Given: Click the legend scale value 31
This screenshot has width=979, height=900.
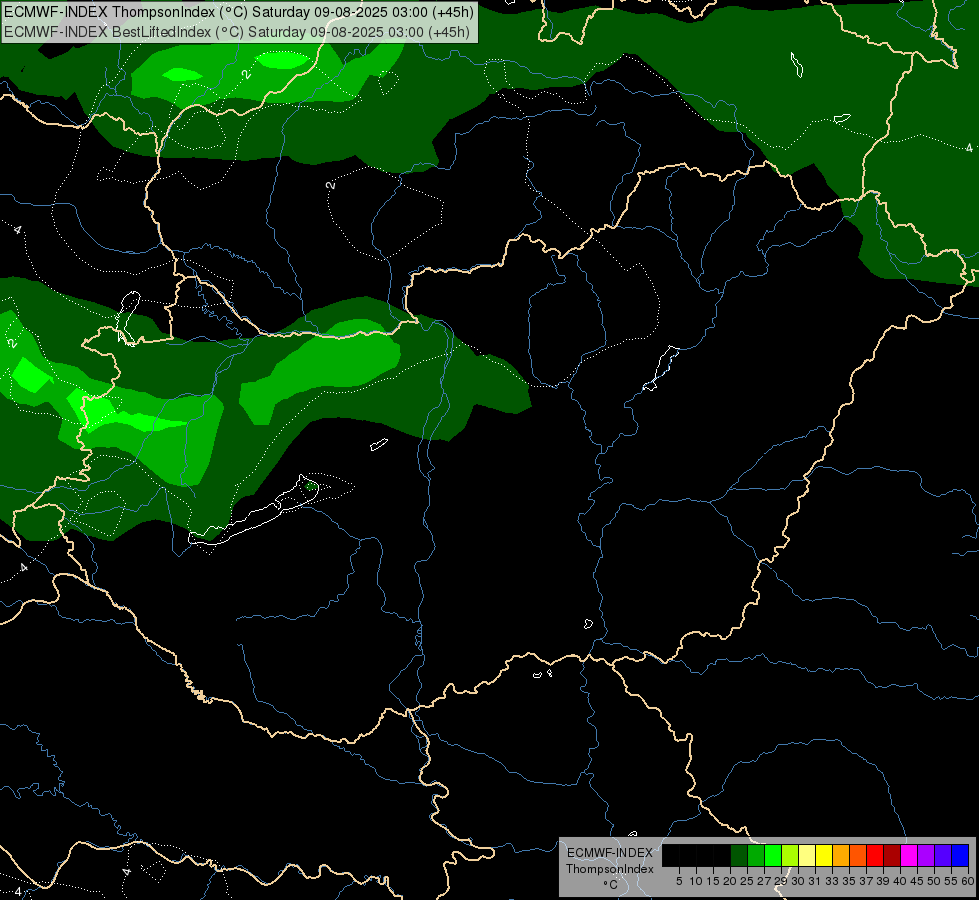Looking at the screenshot, I should click(x=815, y=881).
